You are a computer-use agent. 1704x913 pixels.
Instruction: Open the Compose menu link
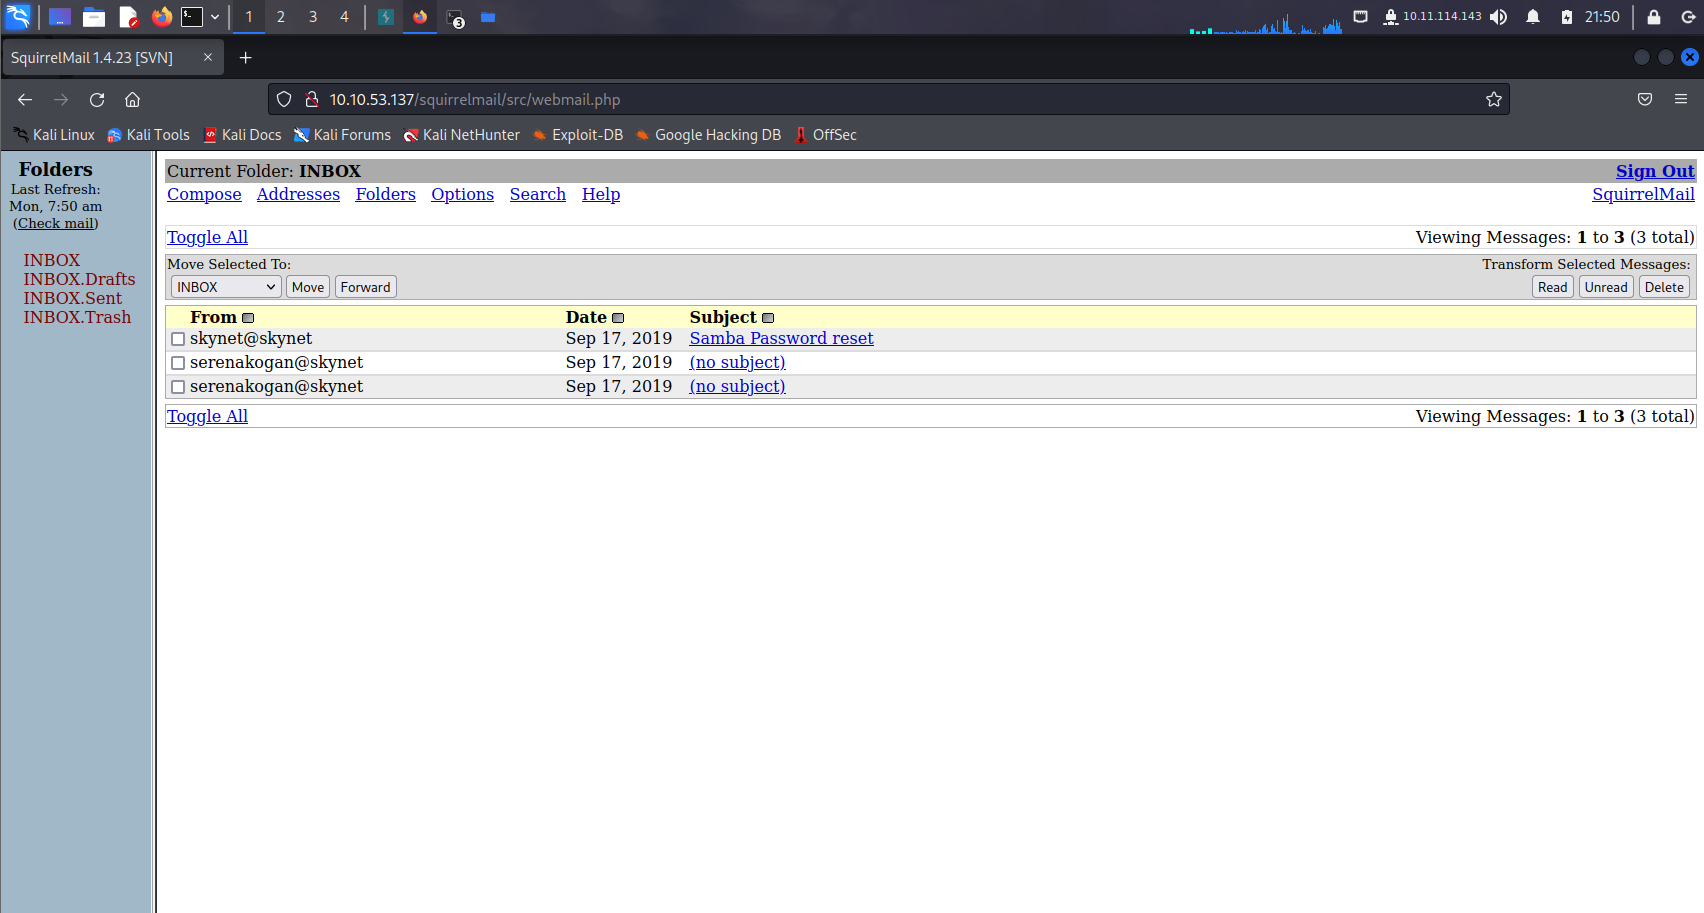point(204,194)
